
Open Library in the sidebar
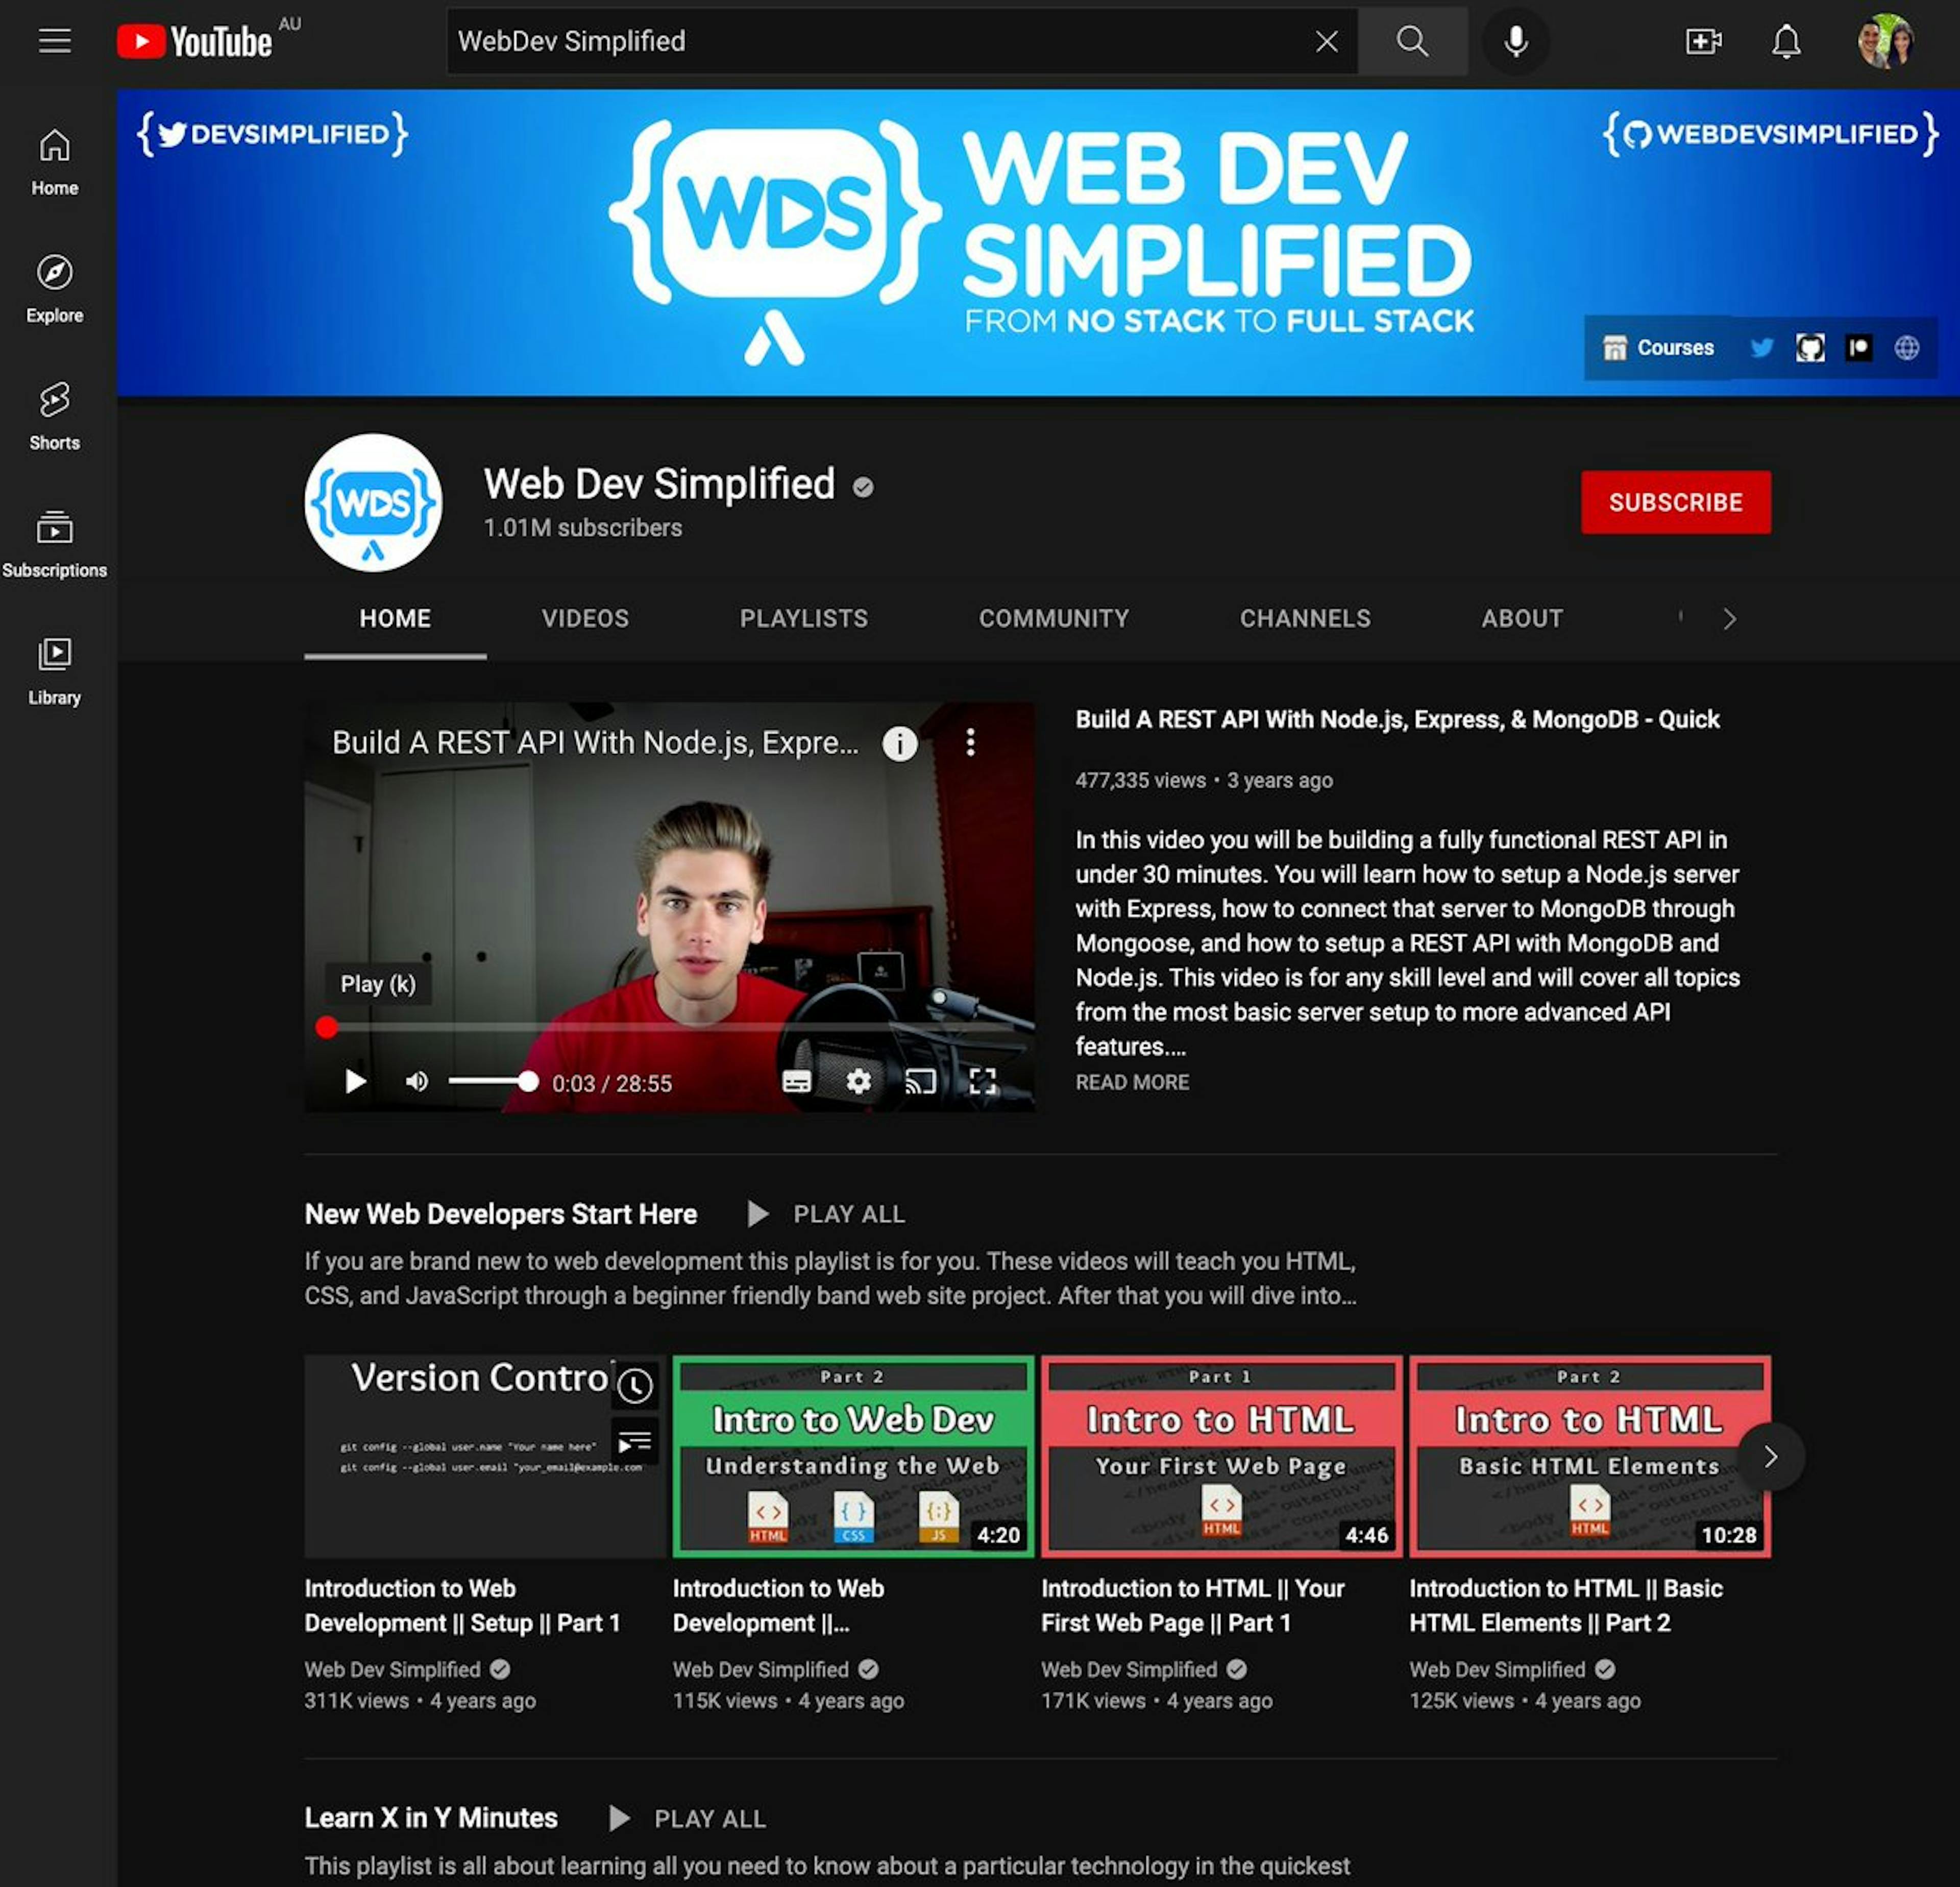tap(55, 671)
